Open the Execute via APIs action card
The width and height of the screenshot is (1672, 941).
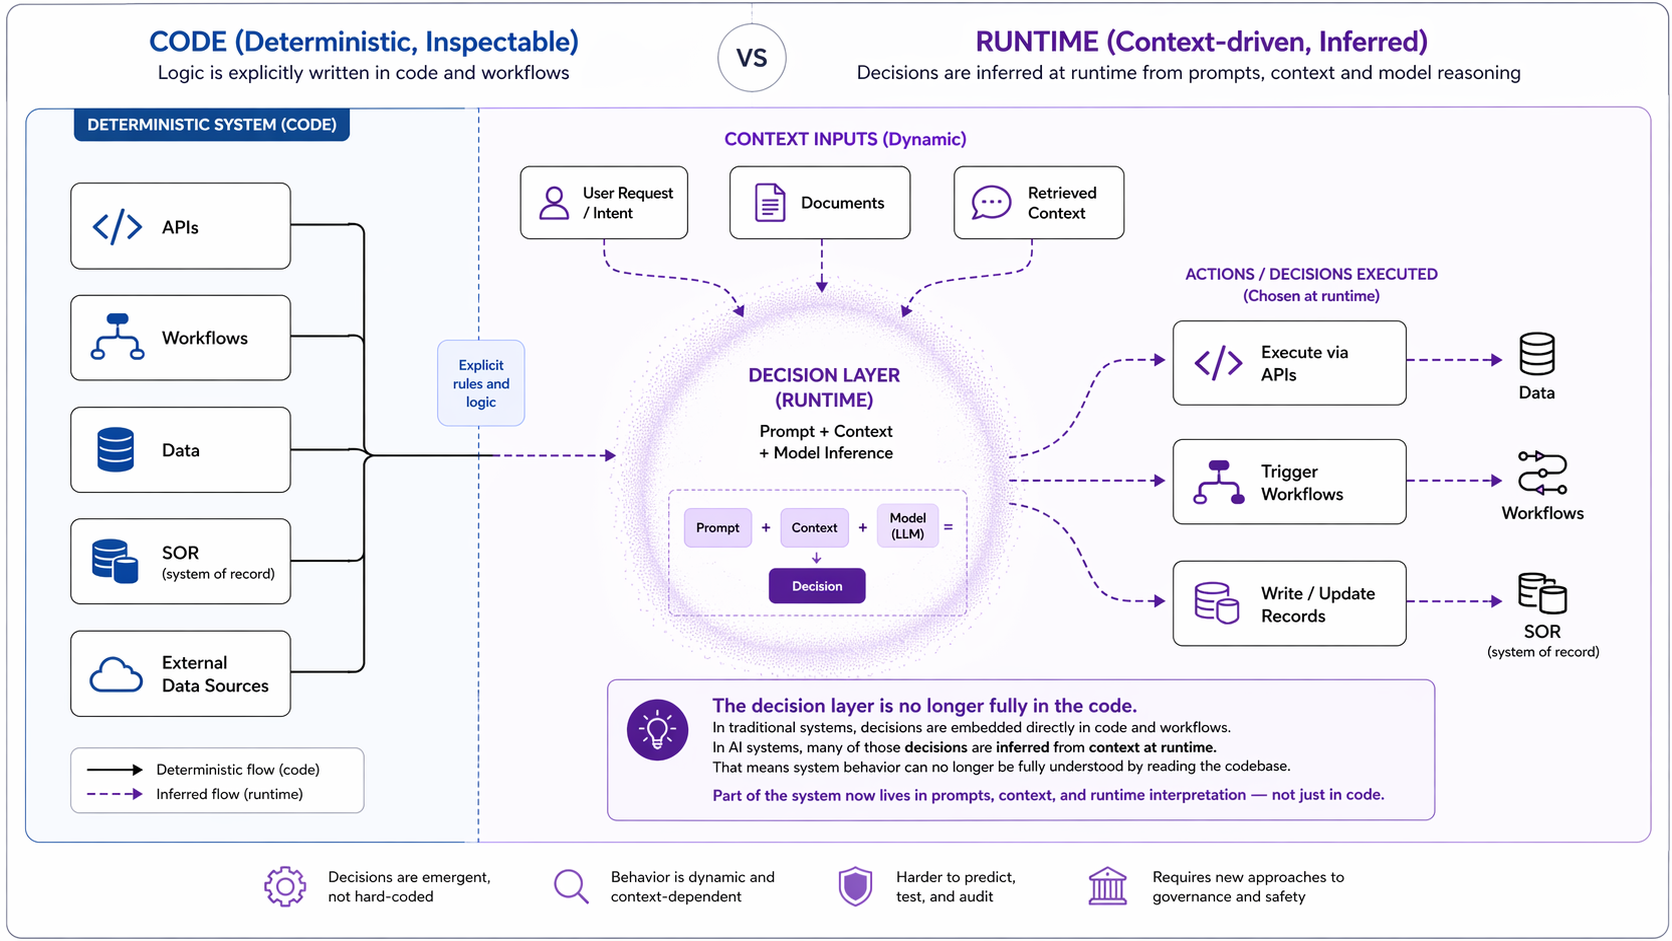[1288, 362]
